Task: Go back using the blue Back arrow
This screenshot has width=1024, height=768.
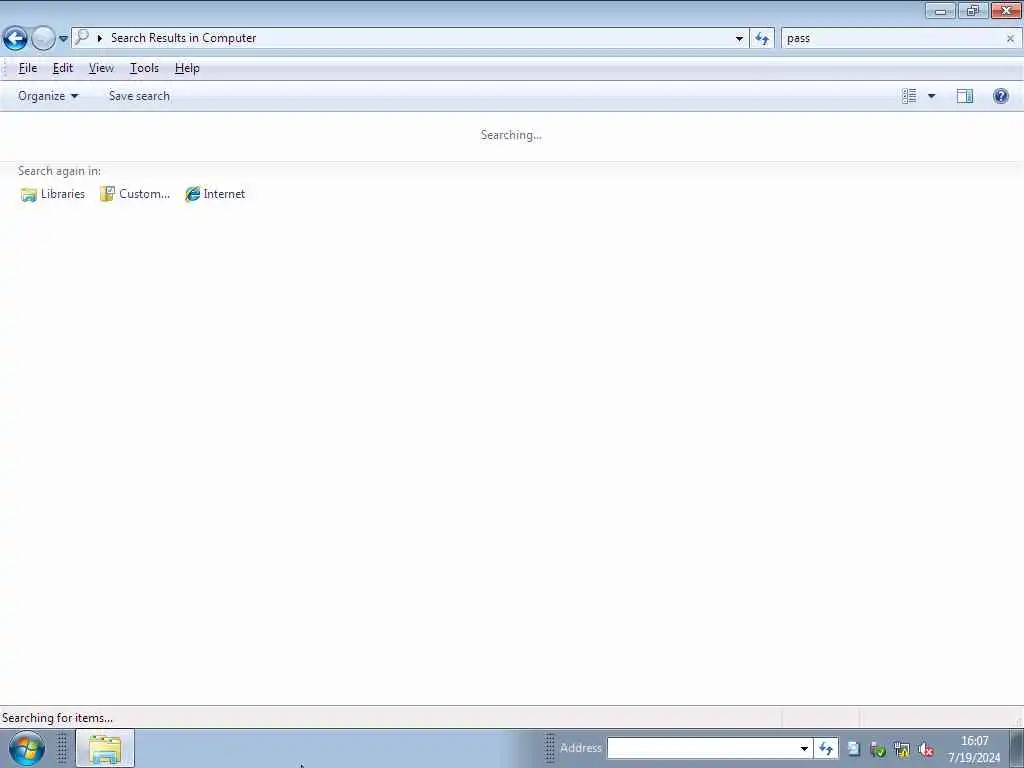Action: pos(15,39)
